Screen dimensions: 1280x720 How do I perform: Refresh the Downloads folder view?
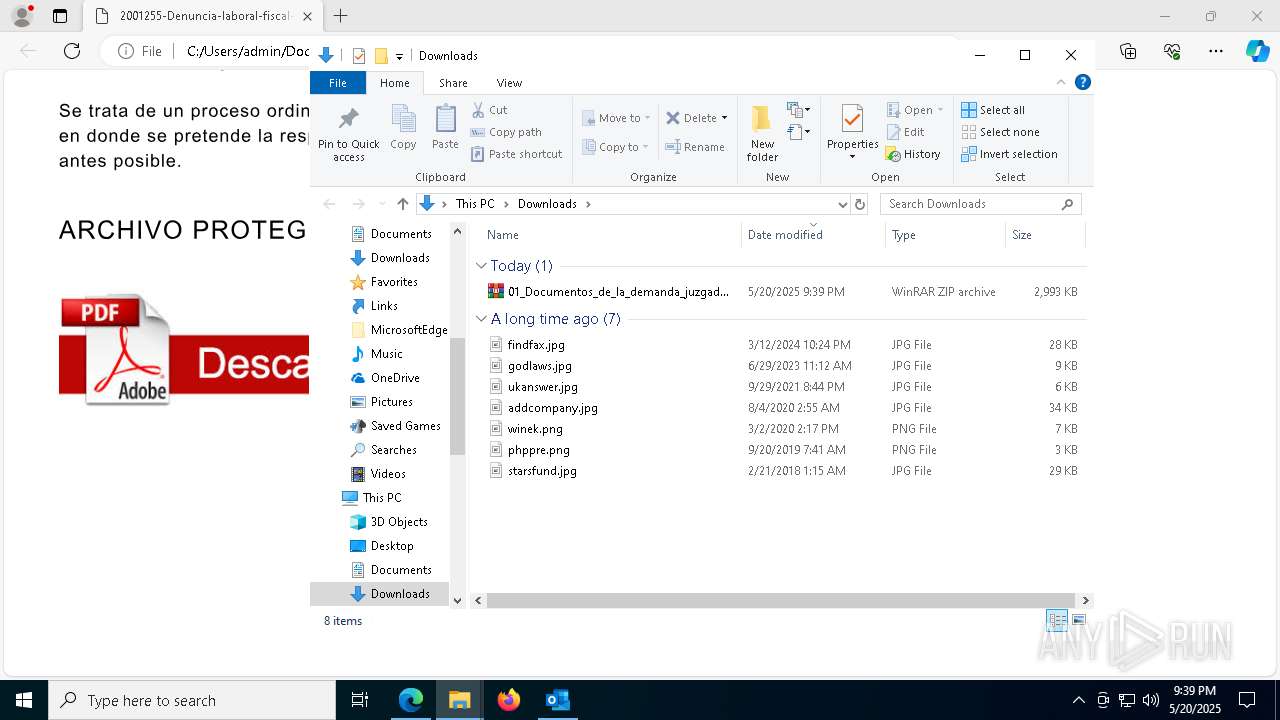coord(860,204)
